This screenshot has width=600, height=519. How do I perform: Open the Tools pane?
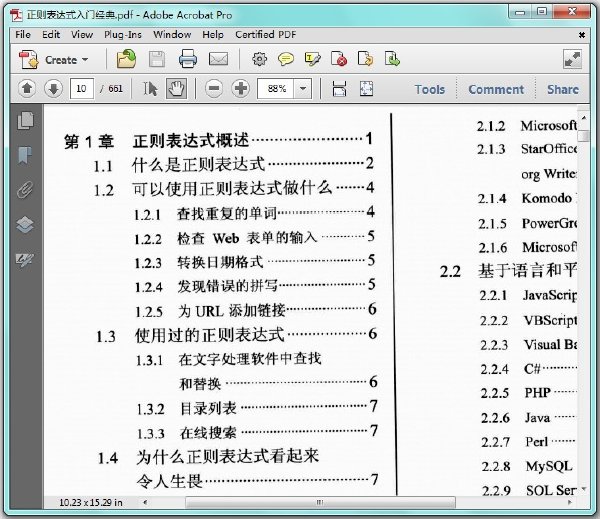coord(430,90)
